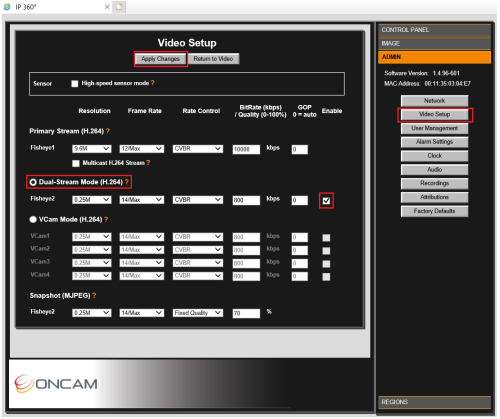500x419 pixels.
Task: Close the IP 360° browser tab
Action: pyautogui.click(x=107, y=7)
